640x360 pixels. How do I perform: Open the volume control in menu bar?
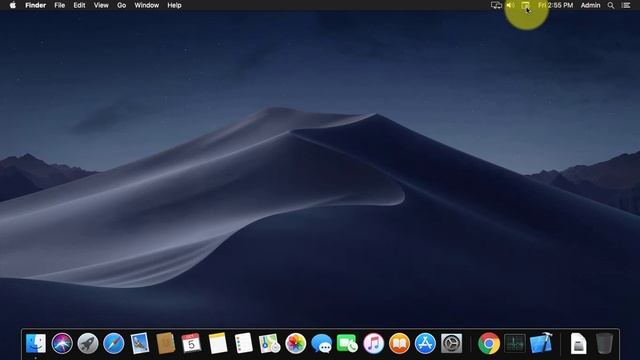[510, 5]
